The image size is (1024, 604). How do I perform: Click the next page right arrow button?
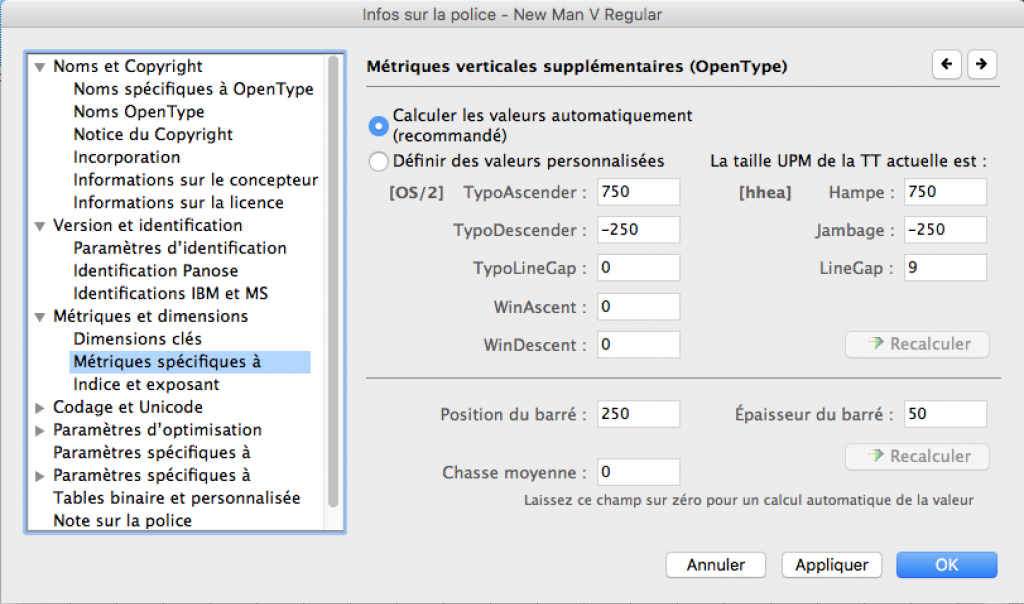982,64
